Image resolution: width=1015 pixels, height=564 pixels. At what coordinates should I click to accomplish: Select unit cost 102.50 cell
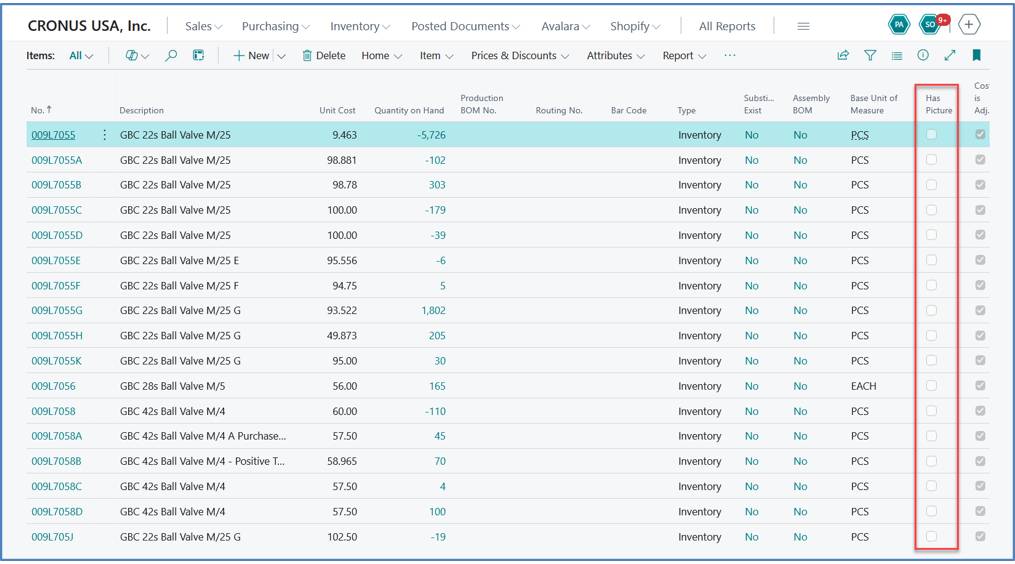pos(343,537)
